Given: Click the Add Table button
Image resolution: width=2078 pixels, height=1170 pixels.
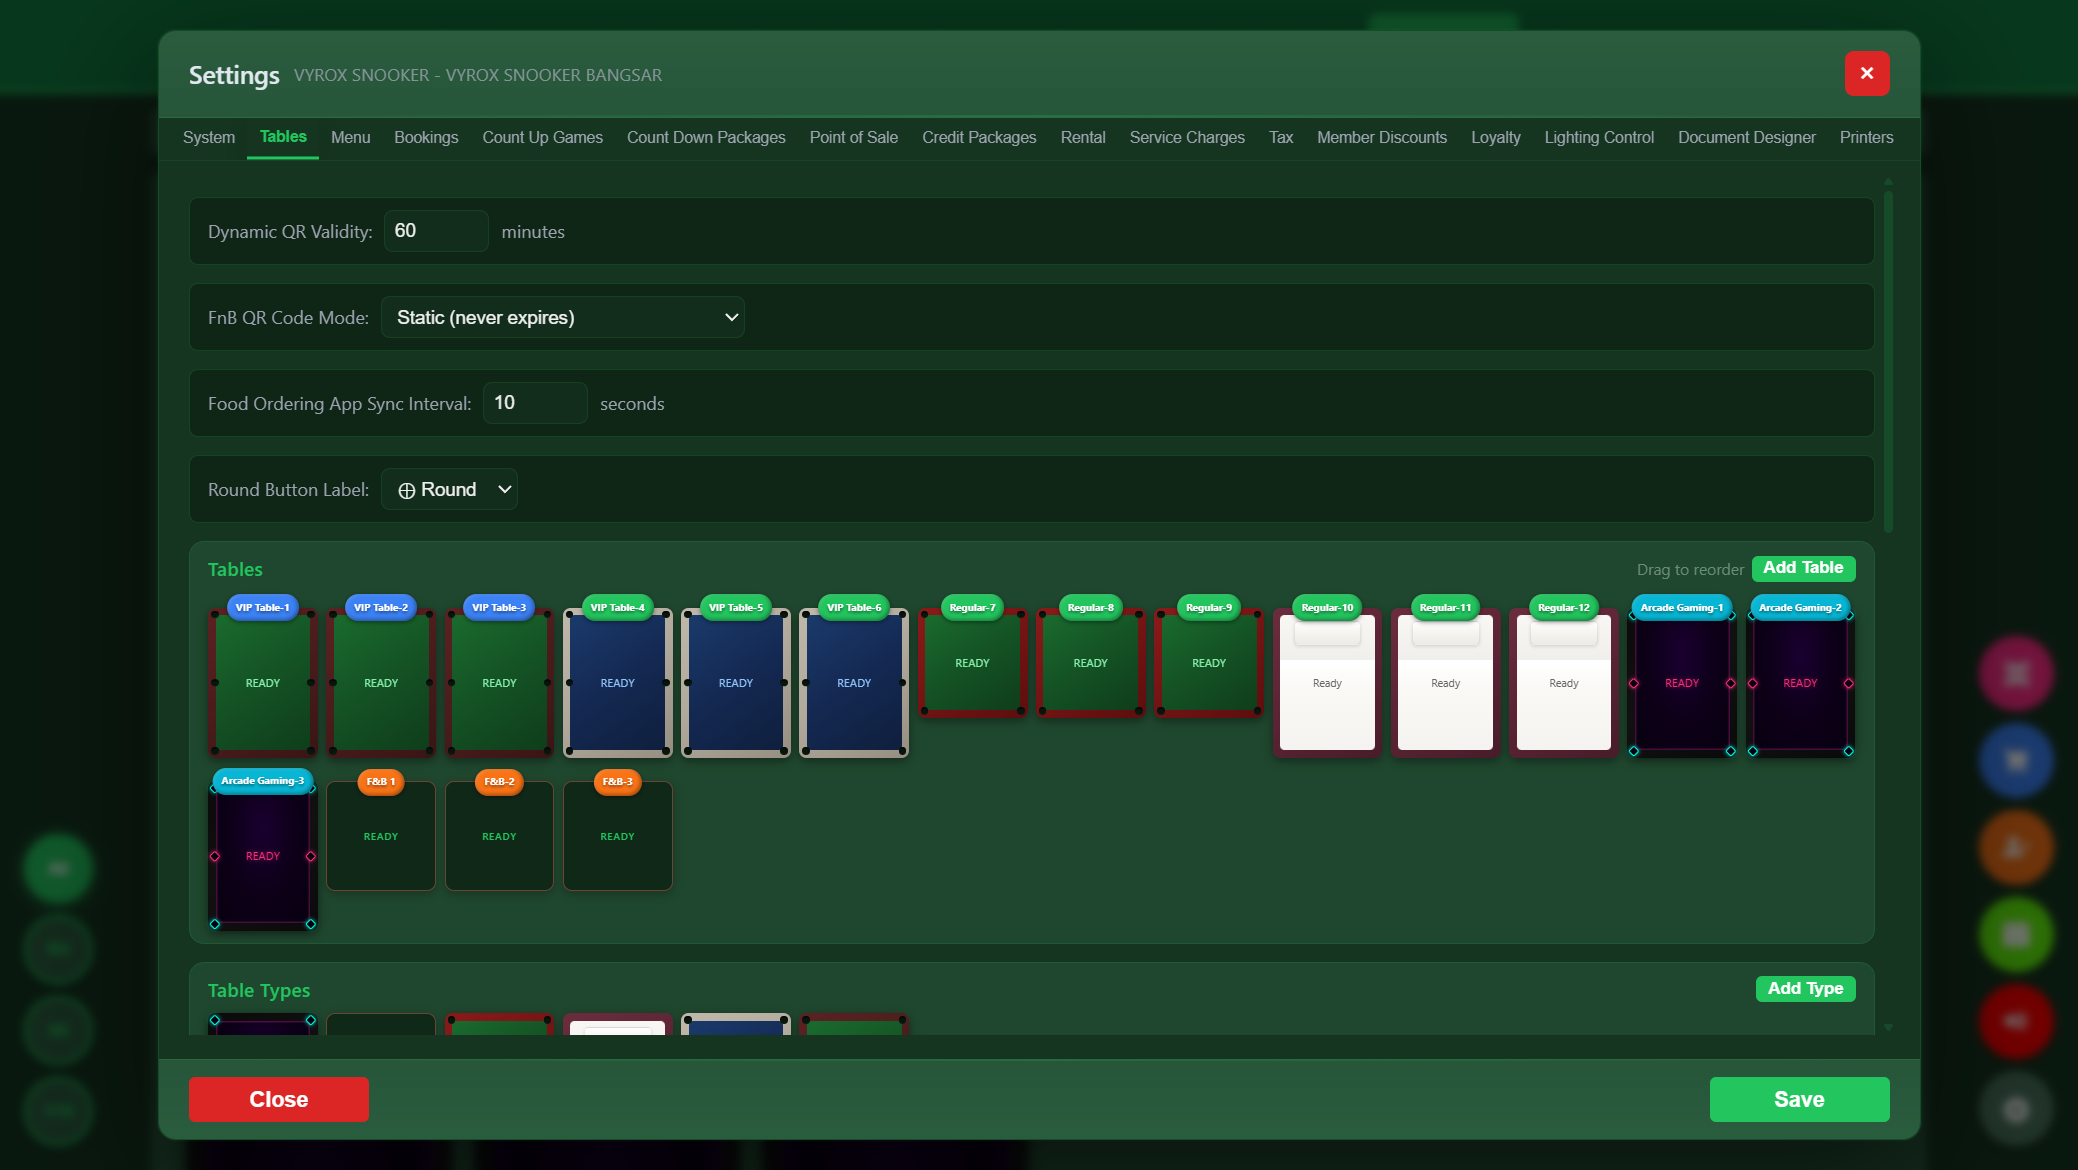Looking at the screenshot, I should pyautogui.click(x=1803, y=568).
